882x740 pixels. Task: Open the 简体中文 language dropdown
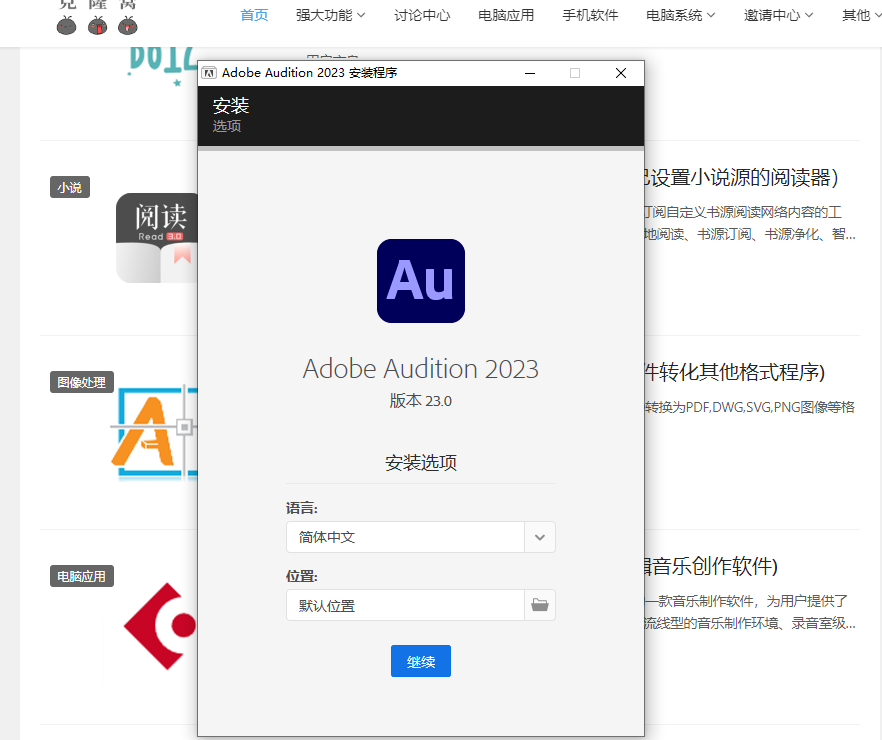tap(421, 537)
